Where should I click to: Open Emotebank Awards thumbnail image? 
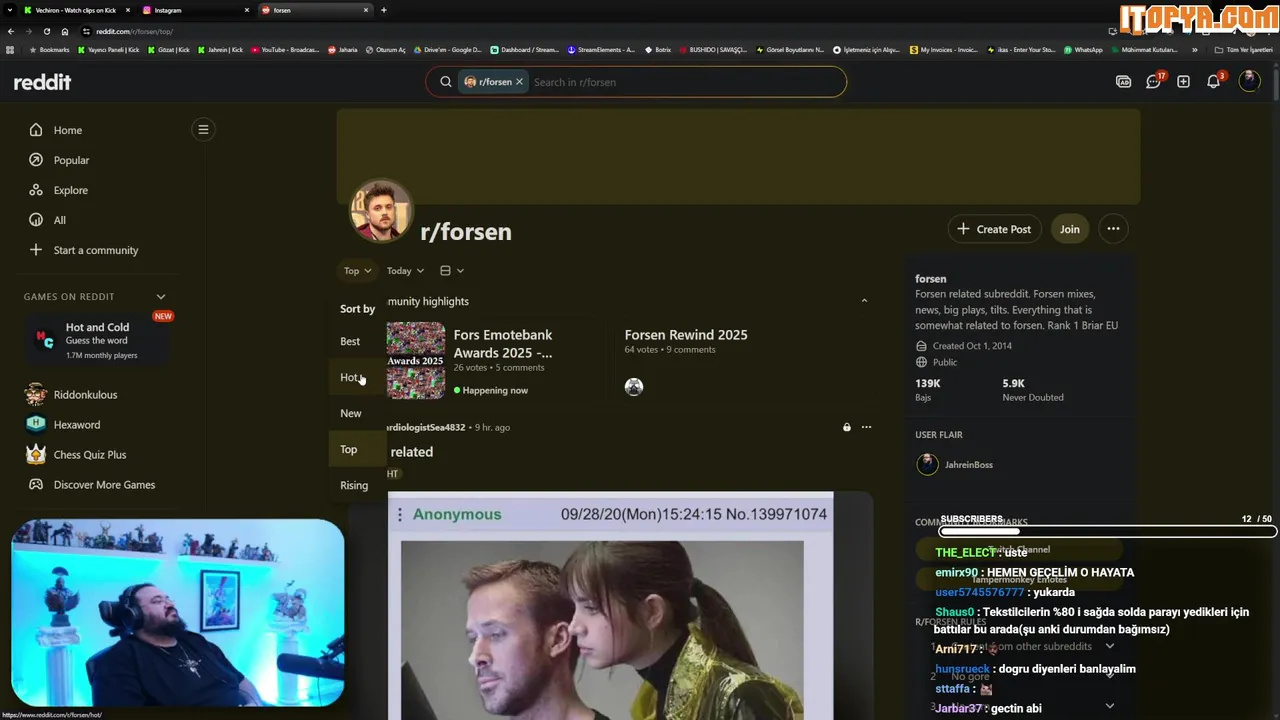[416, 360]
